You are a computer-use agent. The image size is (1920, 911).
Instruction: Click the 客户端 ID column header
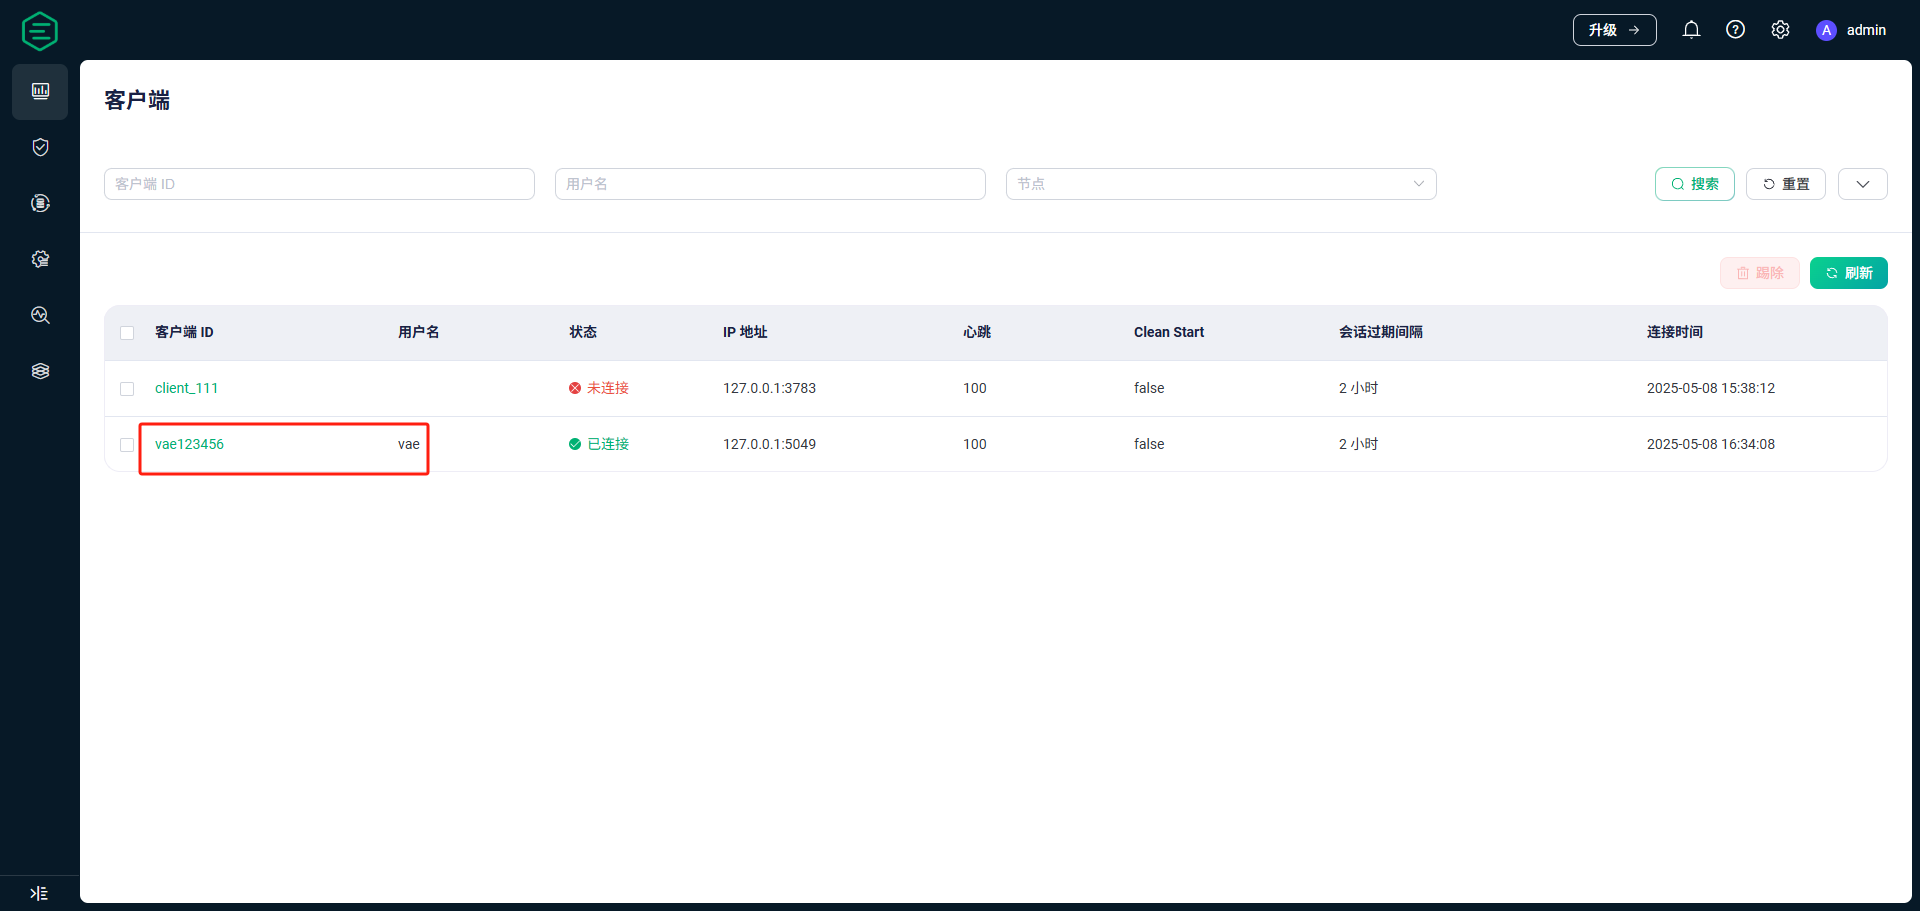(x=184, y=332)
